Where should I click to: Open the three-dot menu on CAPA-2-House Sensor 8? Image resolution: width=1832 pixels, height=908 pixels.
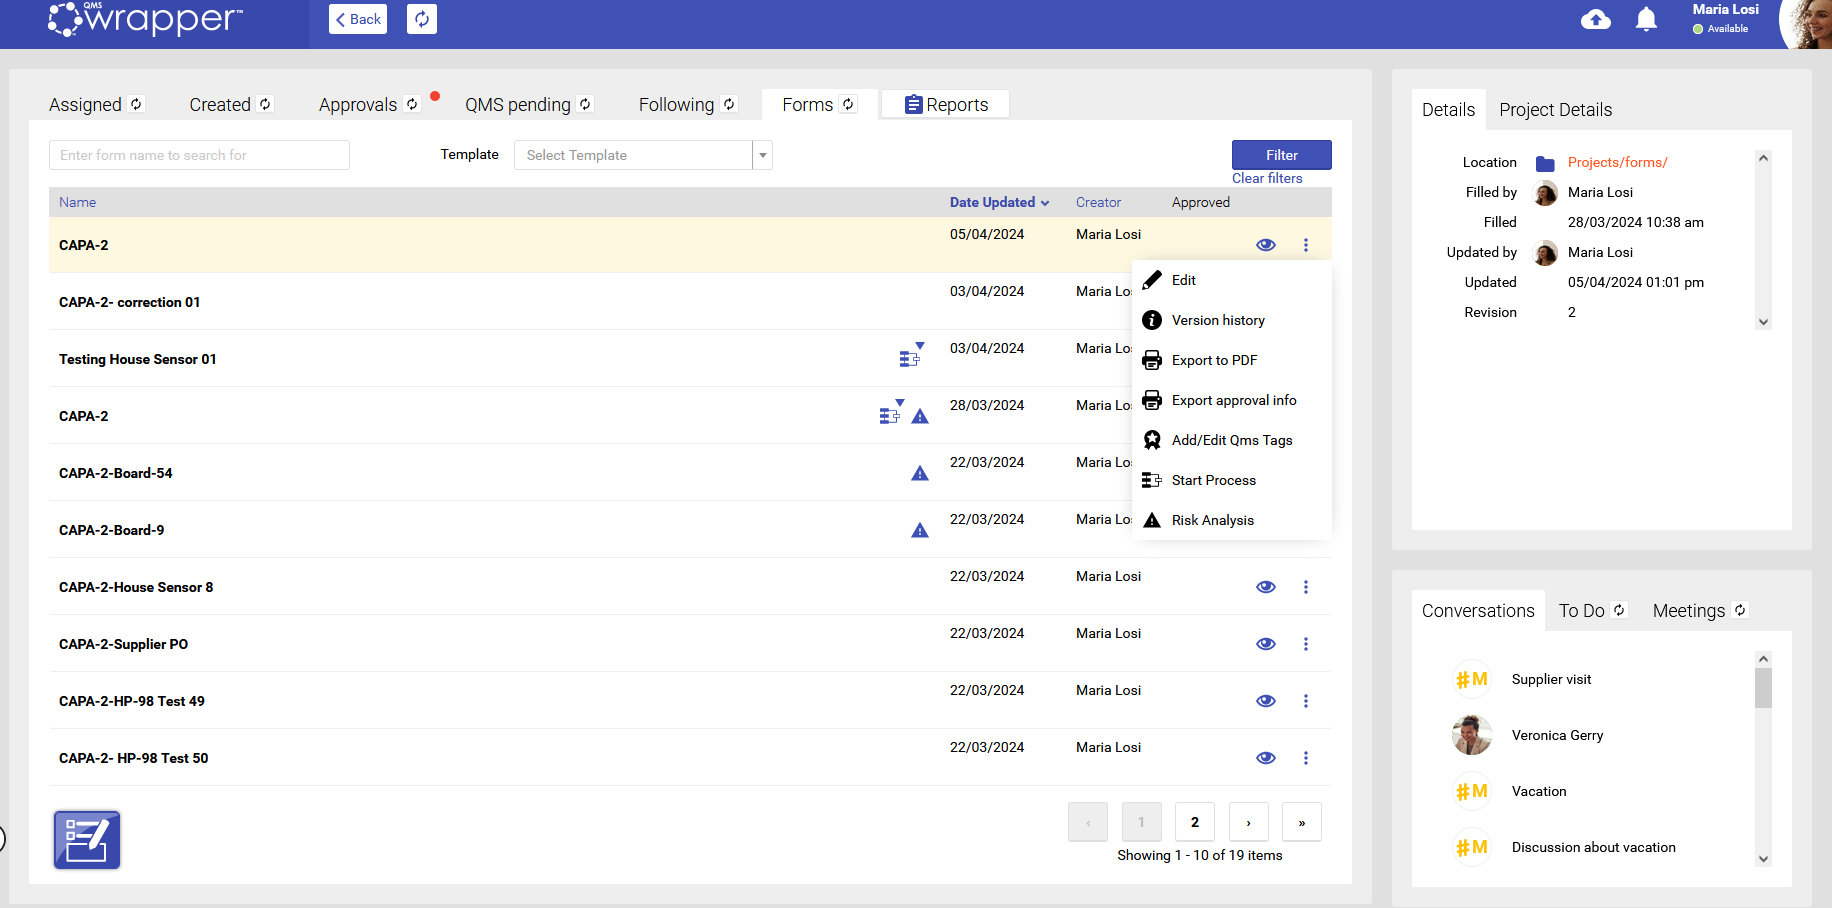(1306, 587)
